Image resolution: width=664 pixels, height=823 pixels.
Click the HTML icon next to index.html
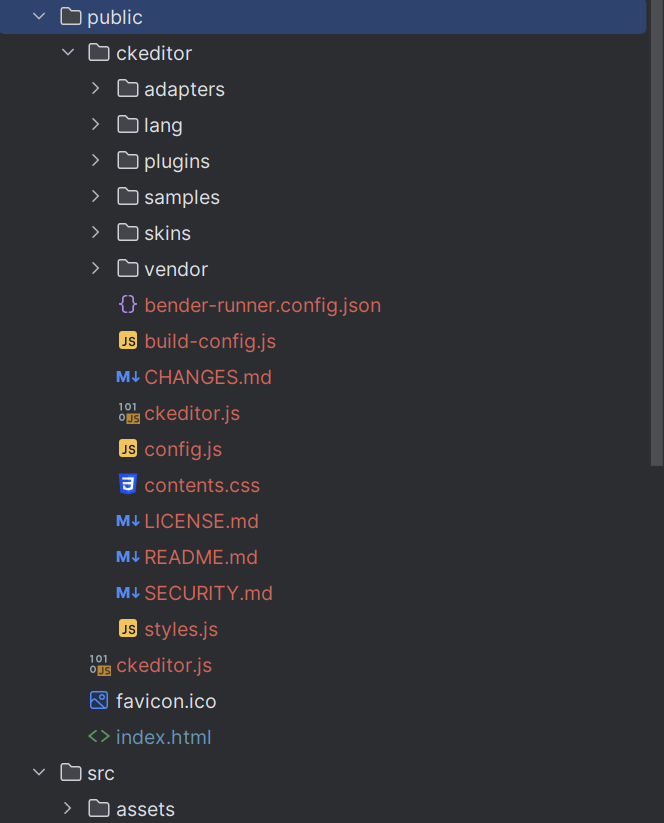point(98,736)
